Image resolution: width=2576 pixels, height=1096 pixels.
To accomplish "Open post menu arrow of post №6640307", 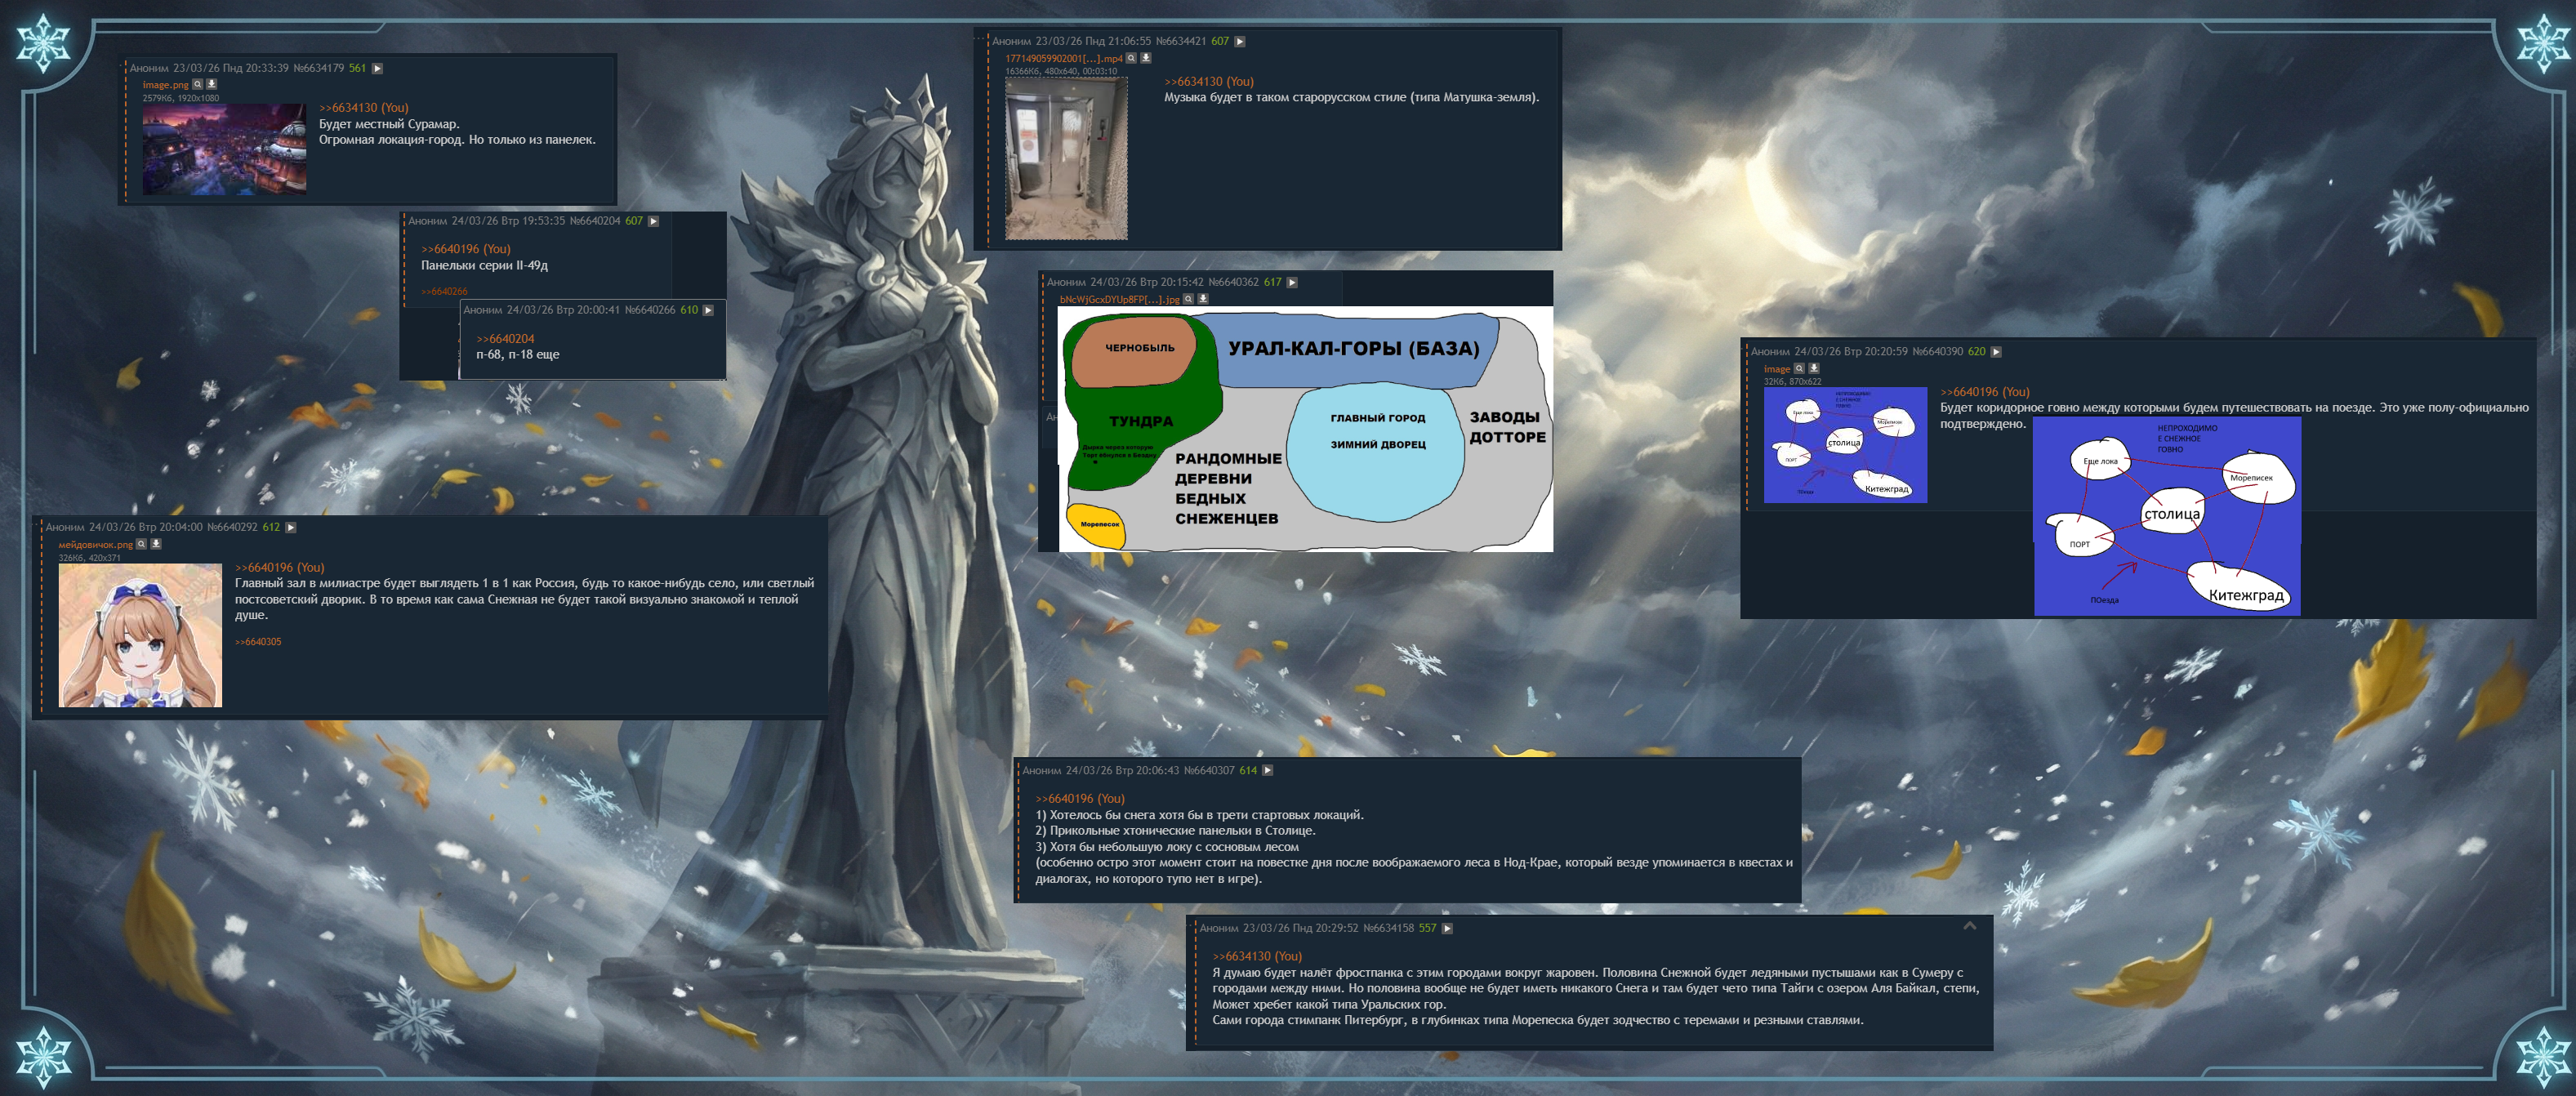I will (x=1267, y=770).
